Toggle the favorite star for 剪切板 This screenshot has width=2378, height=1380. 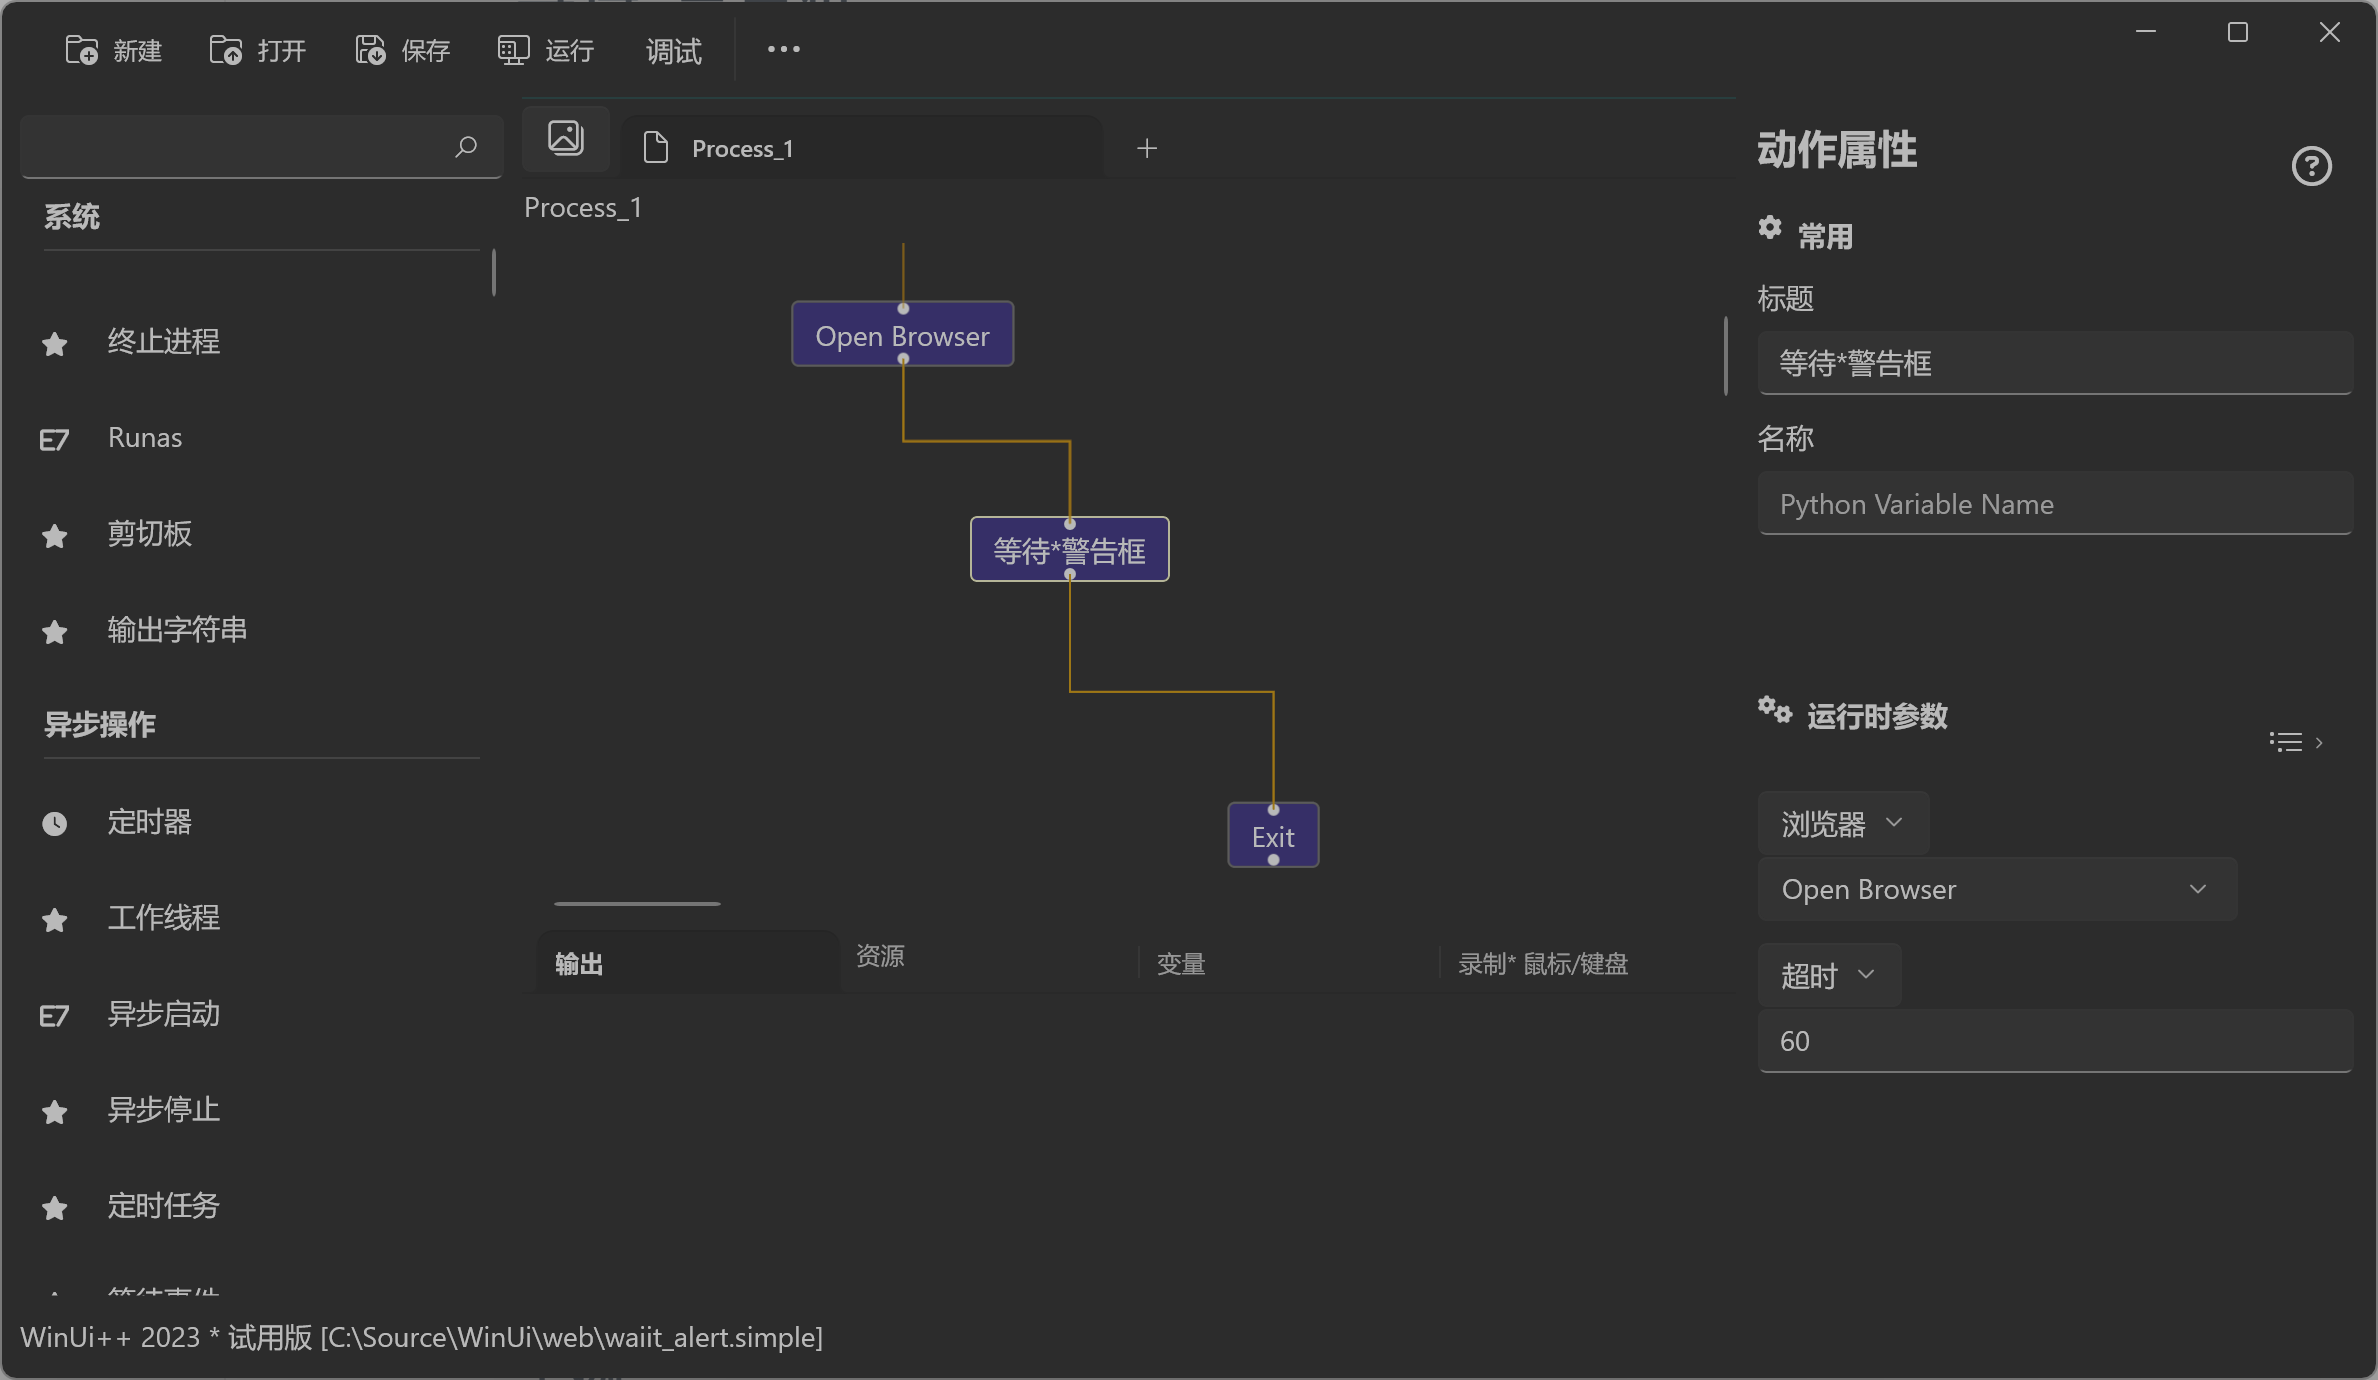coord(54,536)
